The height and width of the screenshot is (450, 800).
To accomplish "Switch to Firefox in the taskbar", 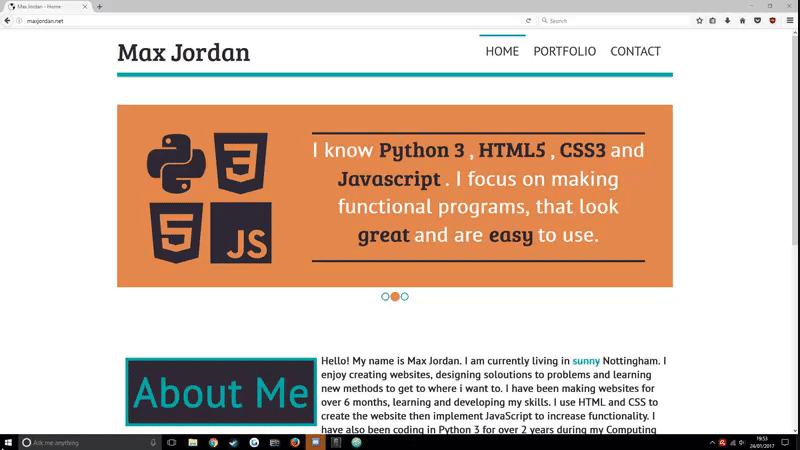I will (x=295, y=442).
